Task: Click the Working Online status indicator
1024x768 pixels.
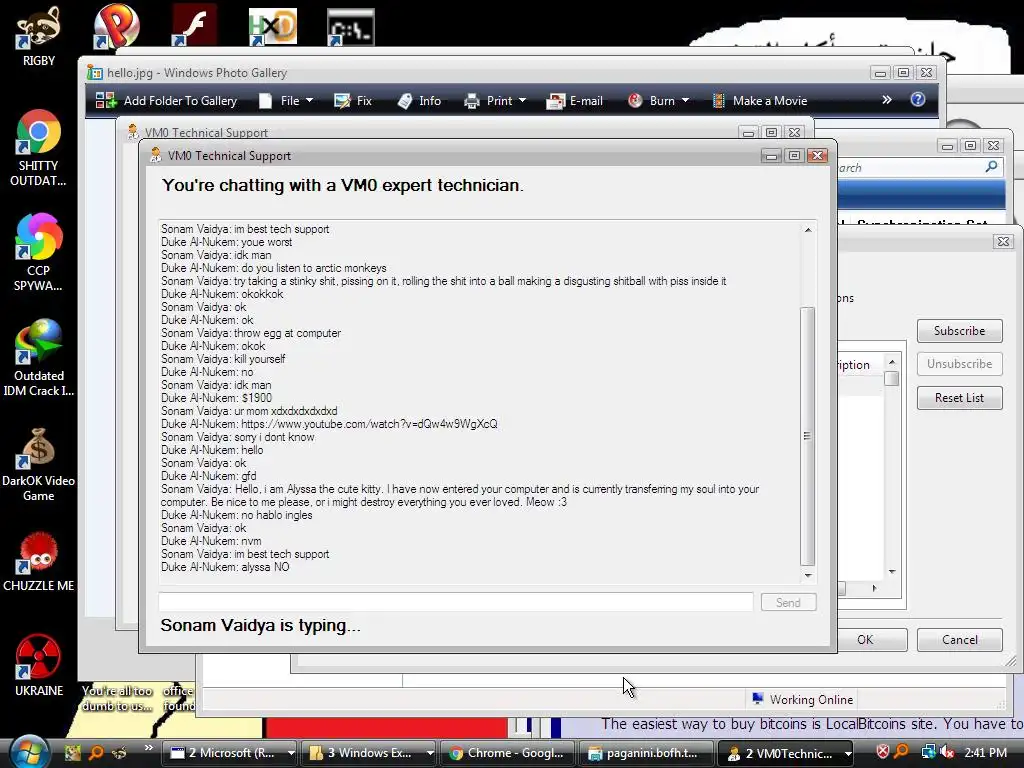Action: 802,699
